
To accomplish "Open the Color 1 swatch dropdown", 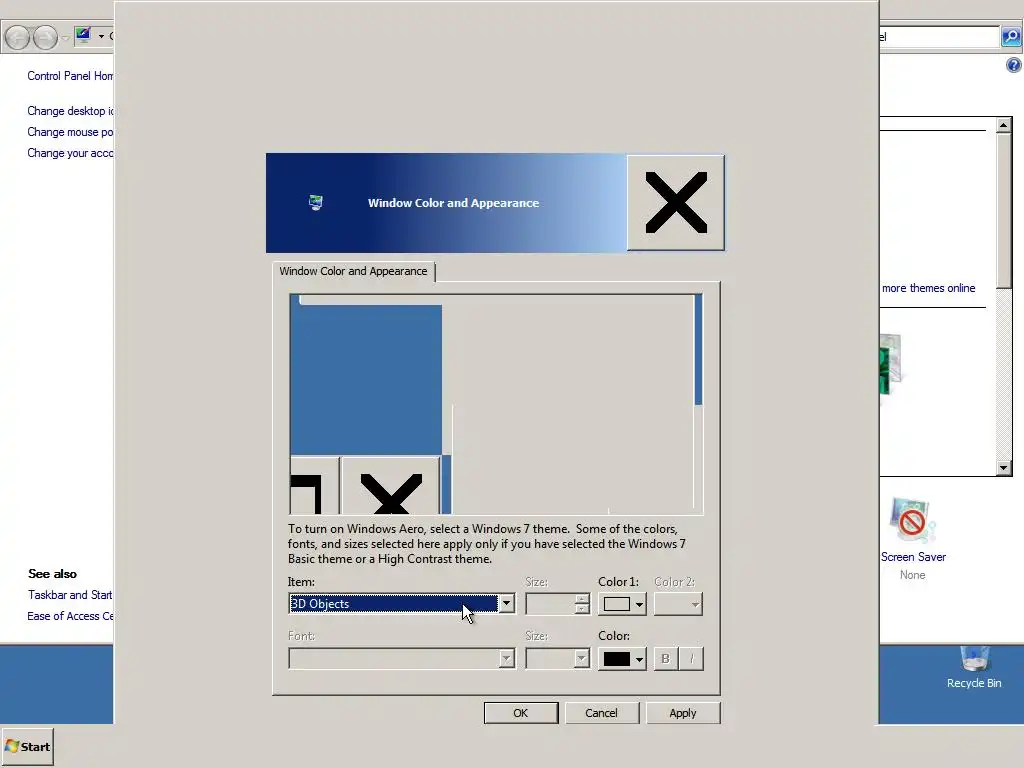I will 622,604.
